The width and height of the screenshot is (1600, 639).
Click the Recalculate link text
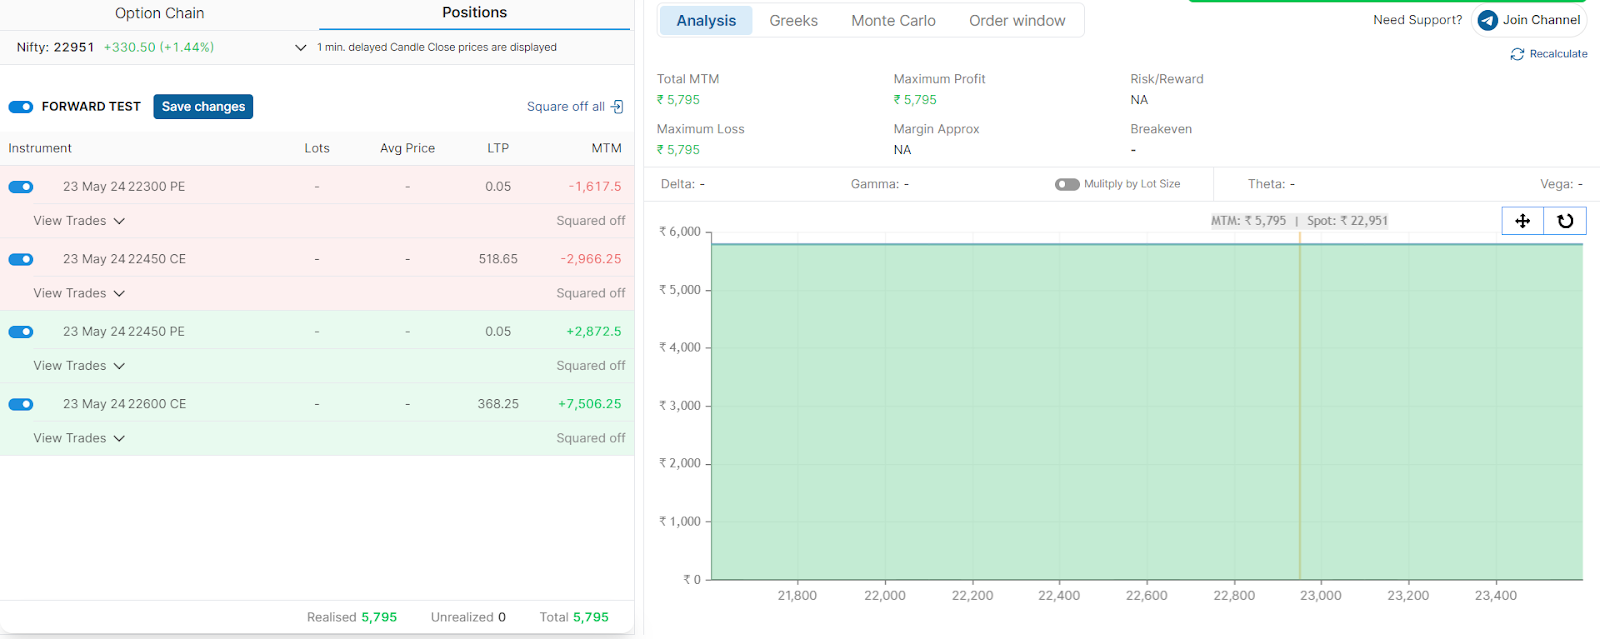pos(1558,54)
